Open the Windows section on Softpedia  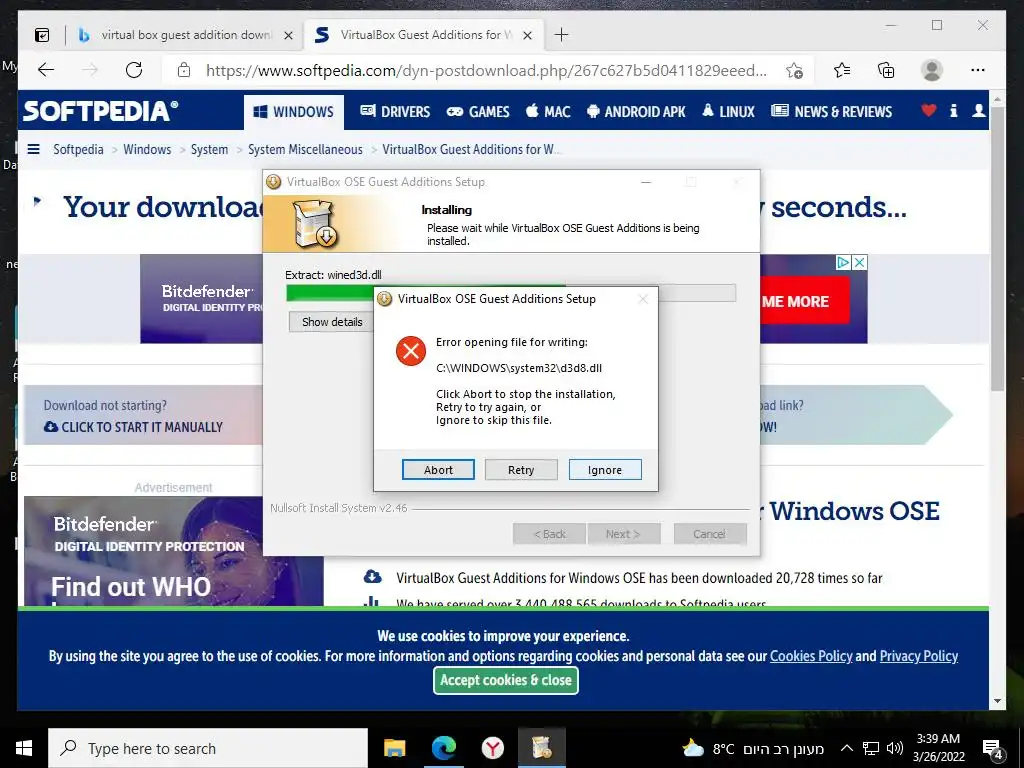point(294,112)
